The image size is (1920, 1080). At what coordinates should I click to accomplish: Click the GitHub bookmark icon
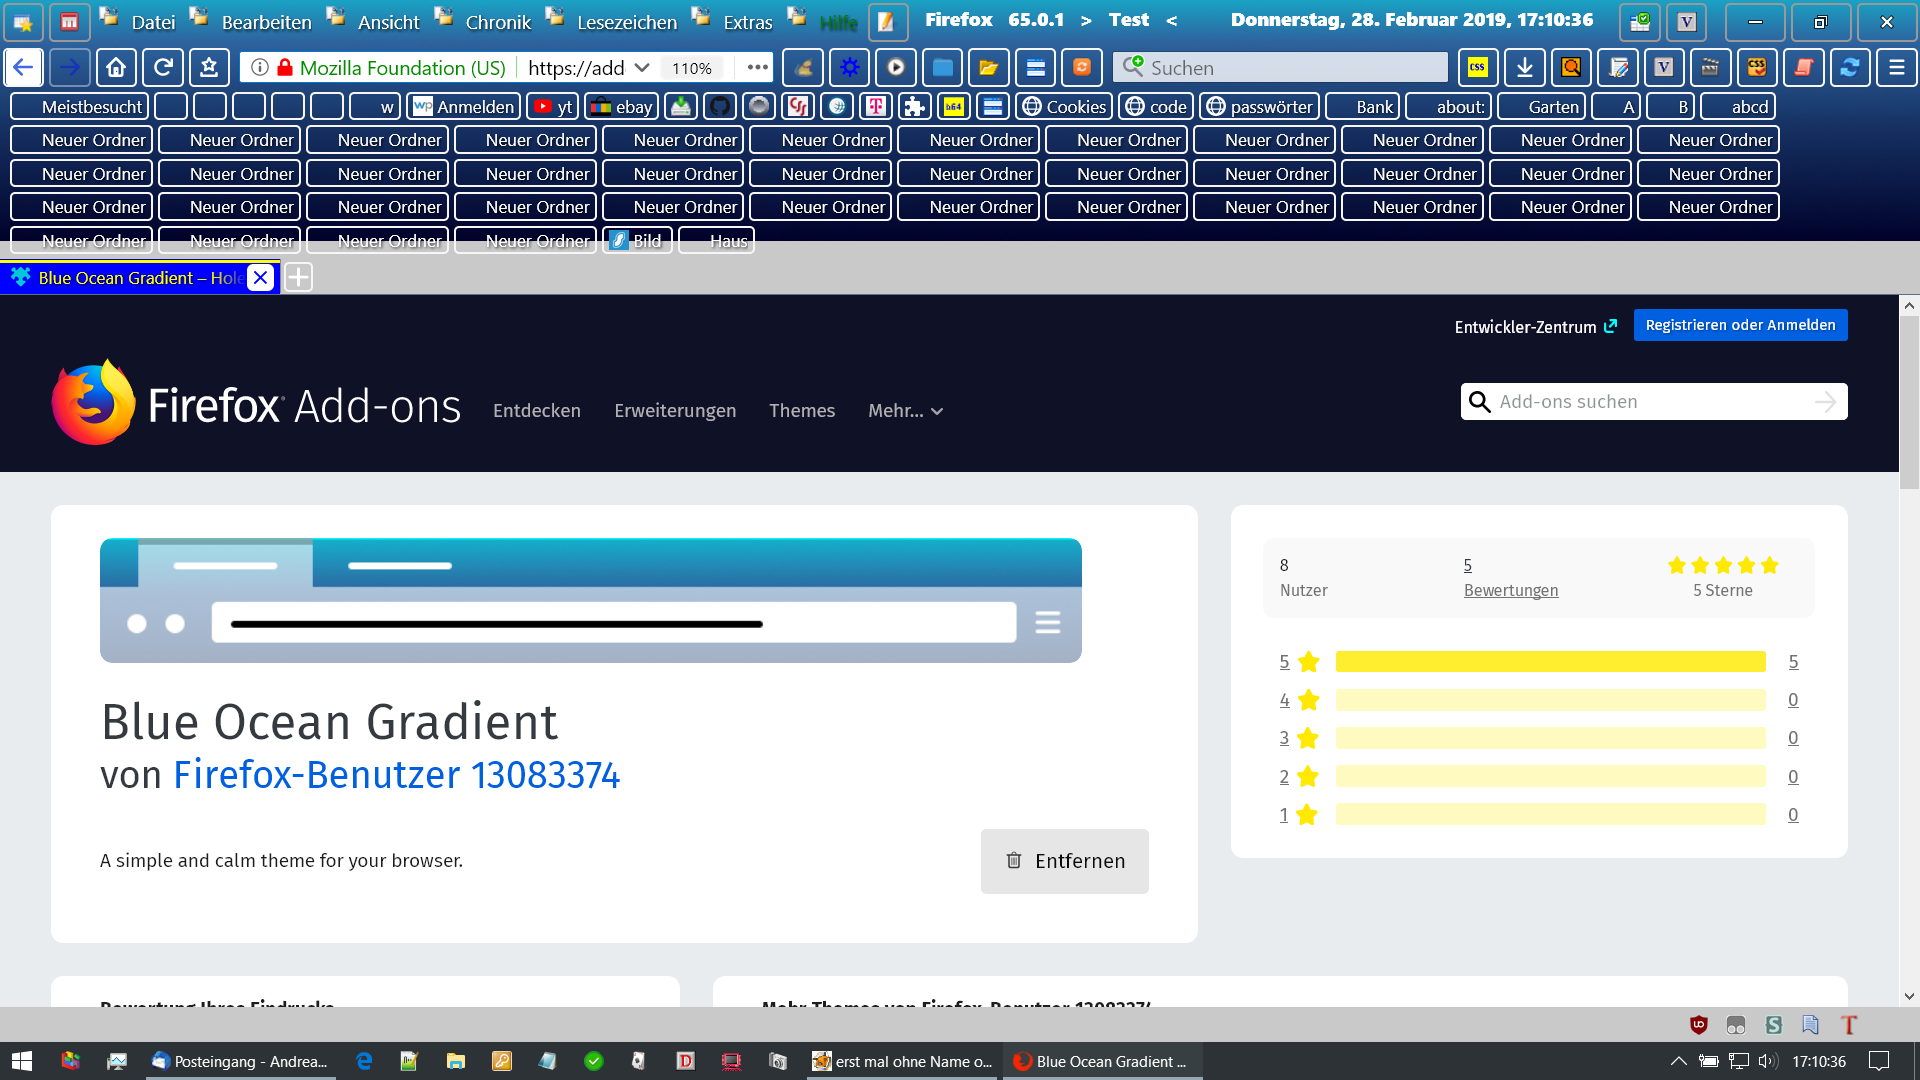pyautogui.click(x=720, y=106)
